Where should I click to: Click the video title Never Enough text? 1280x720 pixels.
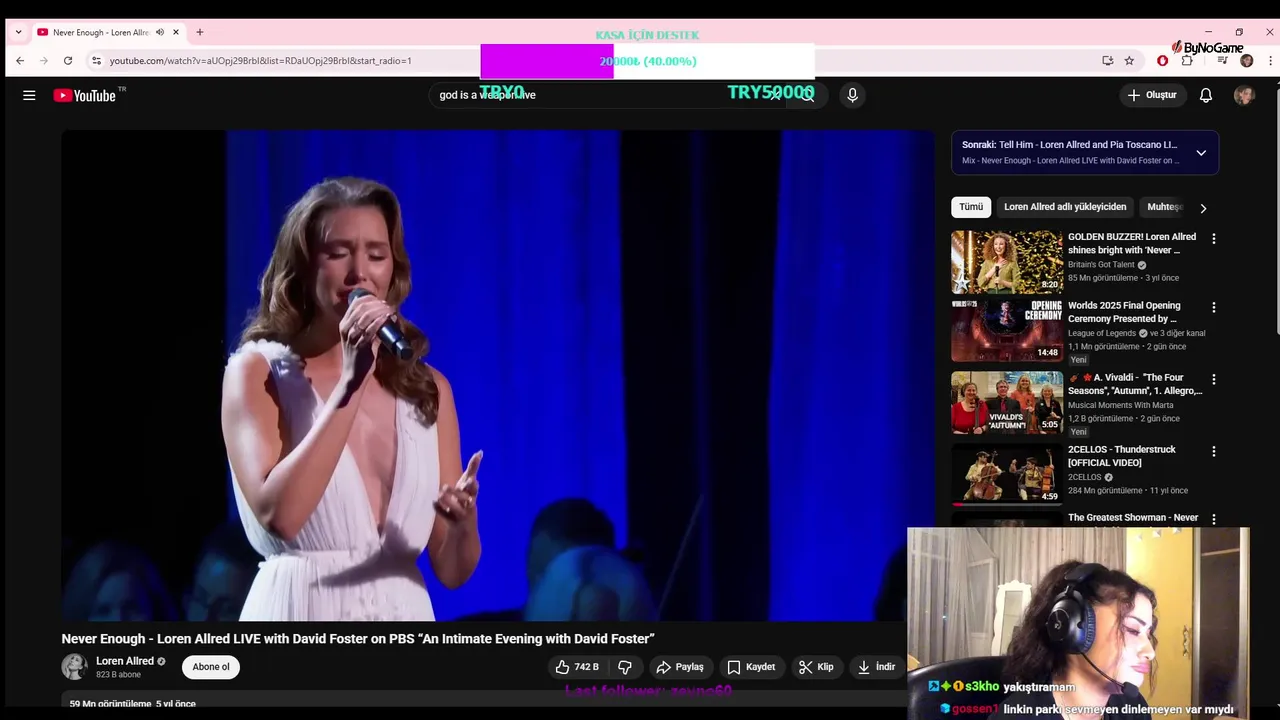pos(357,639)
